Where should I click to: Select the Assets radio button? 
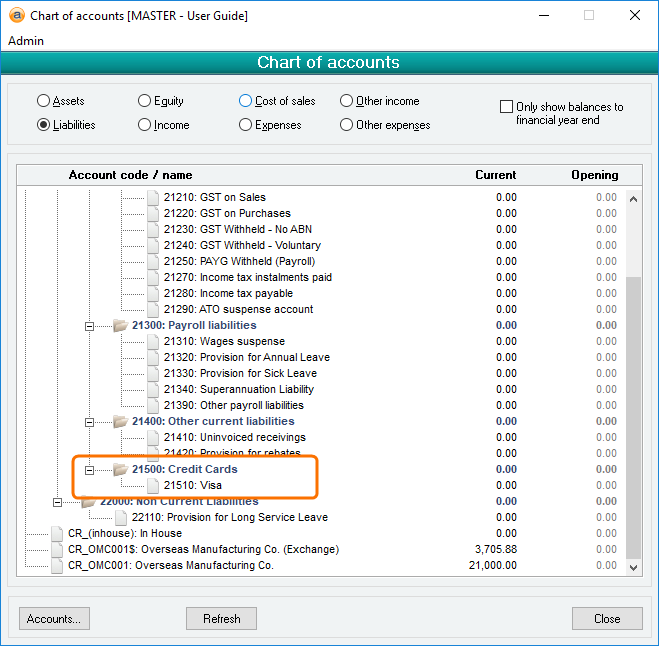tap(43, 101)
